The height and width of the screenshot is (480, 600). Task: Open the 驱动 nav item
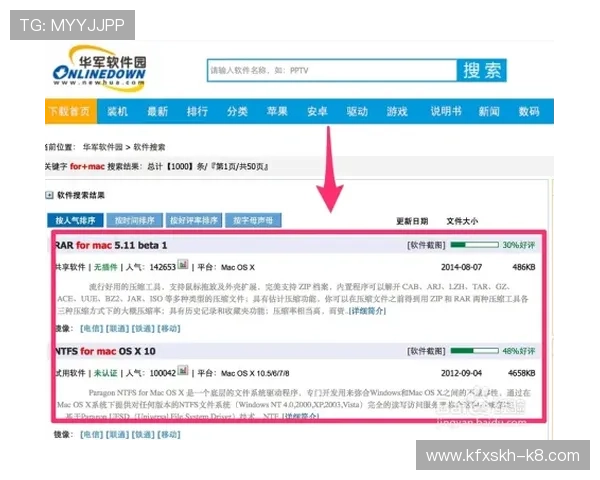[357, 111]
